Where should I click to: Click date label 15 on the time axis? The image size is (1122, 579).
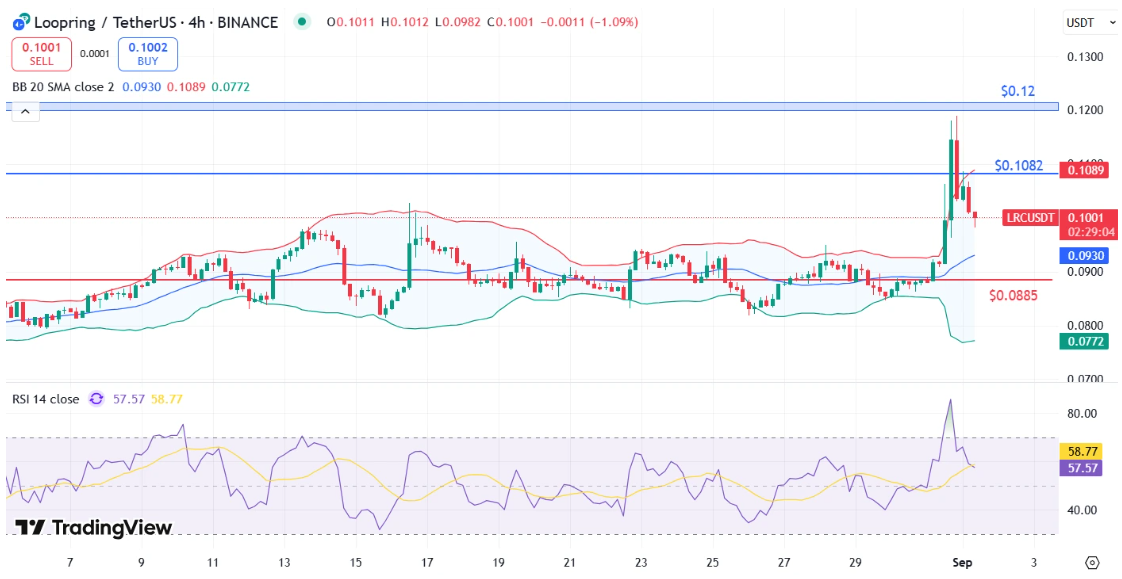tap(356, 562)
